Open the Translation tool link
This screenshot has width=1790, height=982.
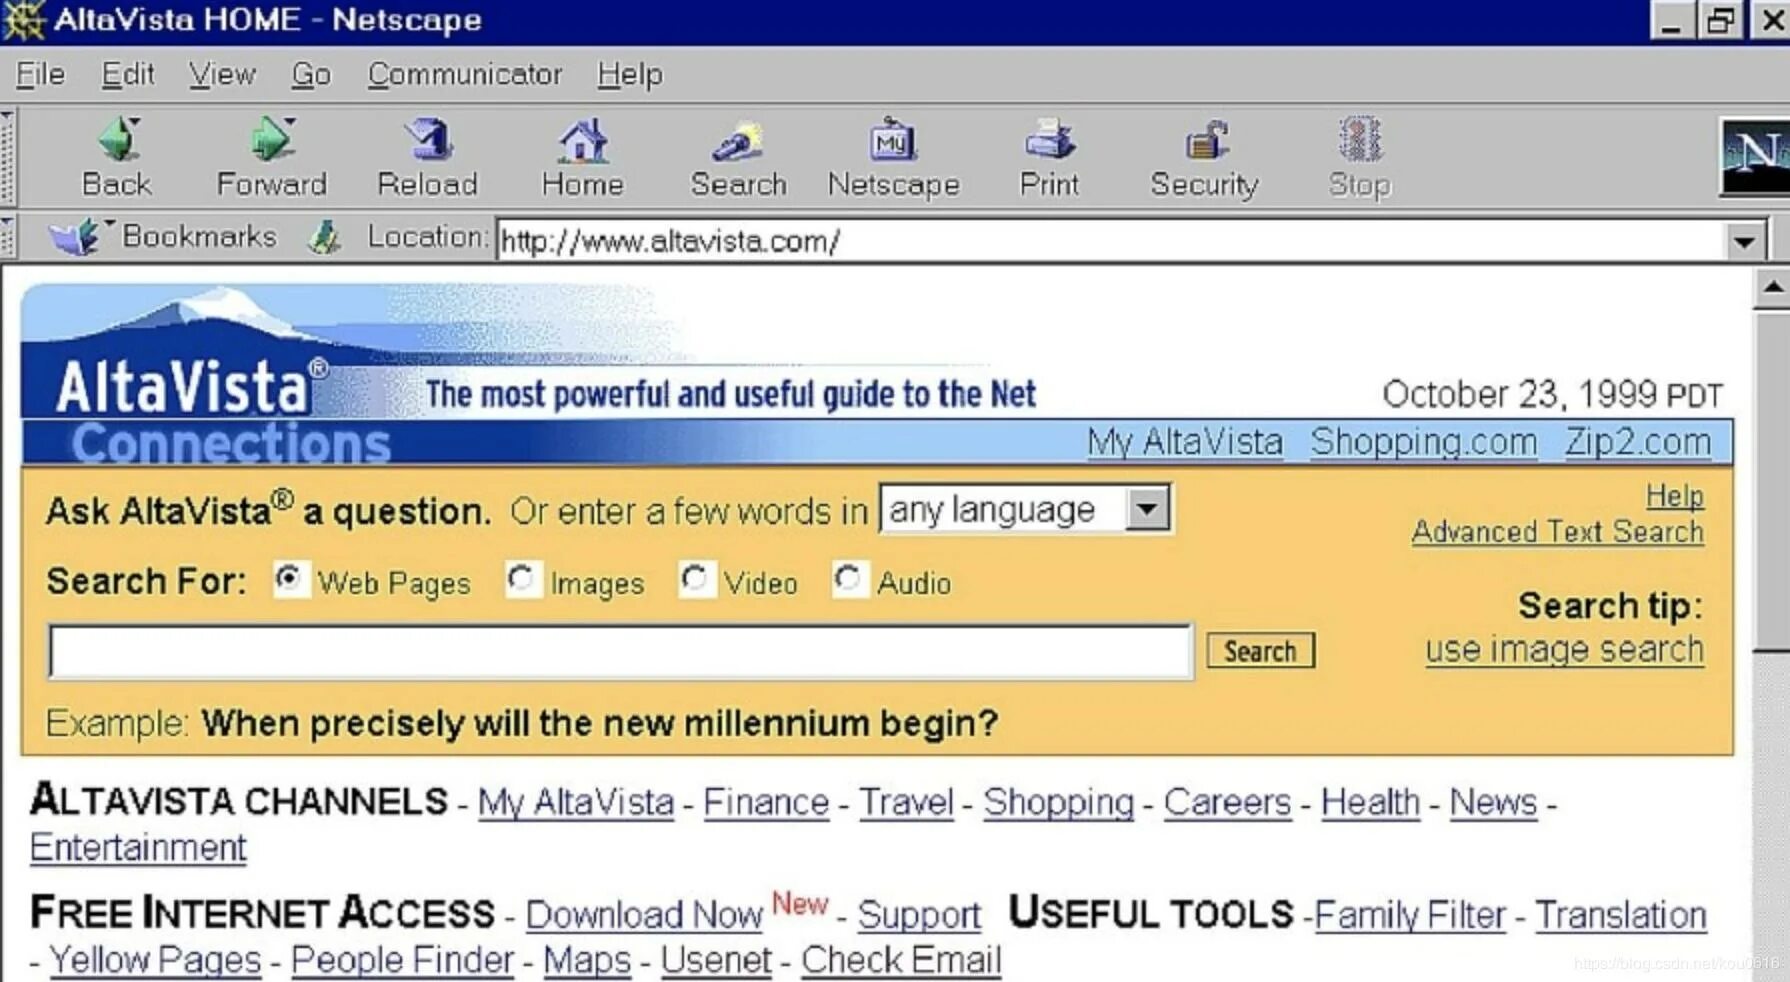(x=1621, y=915)
